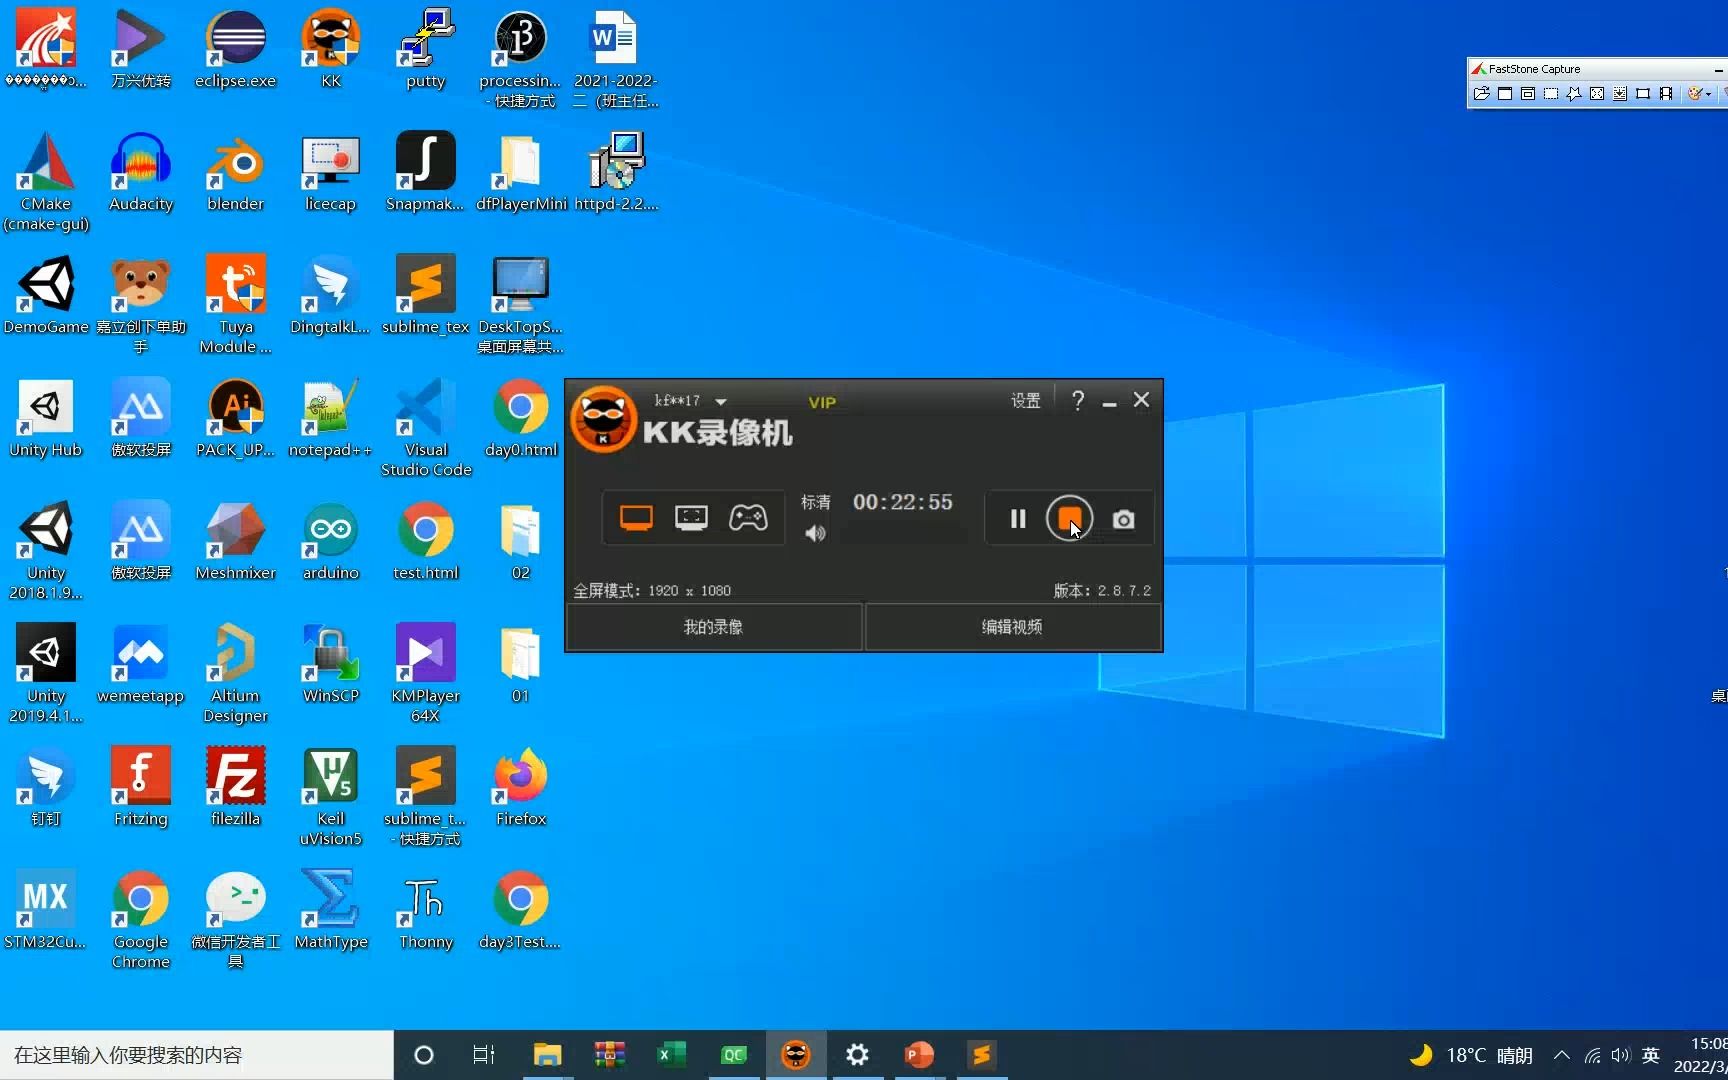The image size is (1728, 1080).
Task: Show hidden system tray icons chevron
Action: [1562, 1055]
